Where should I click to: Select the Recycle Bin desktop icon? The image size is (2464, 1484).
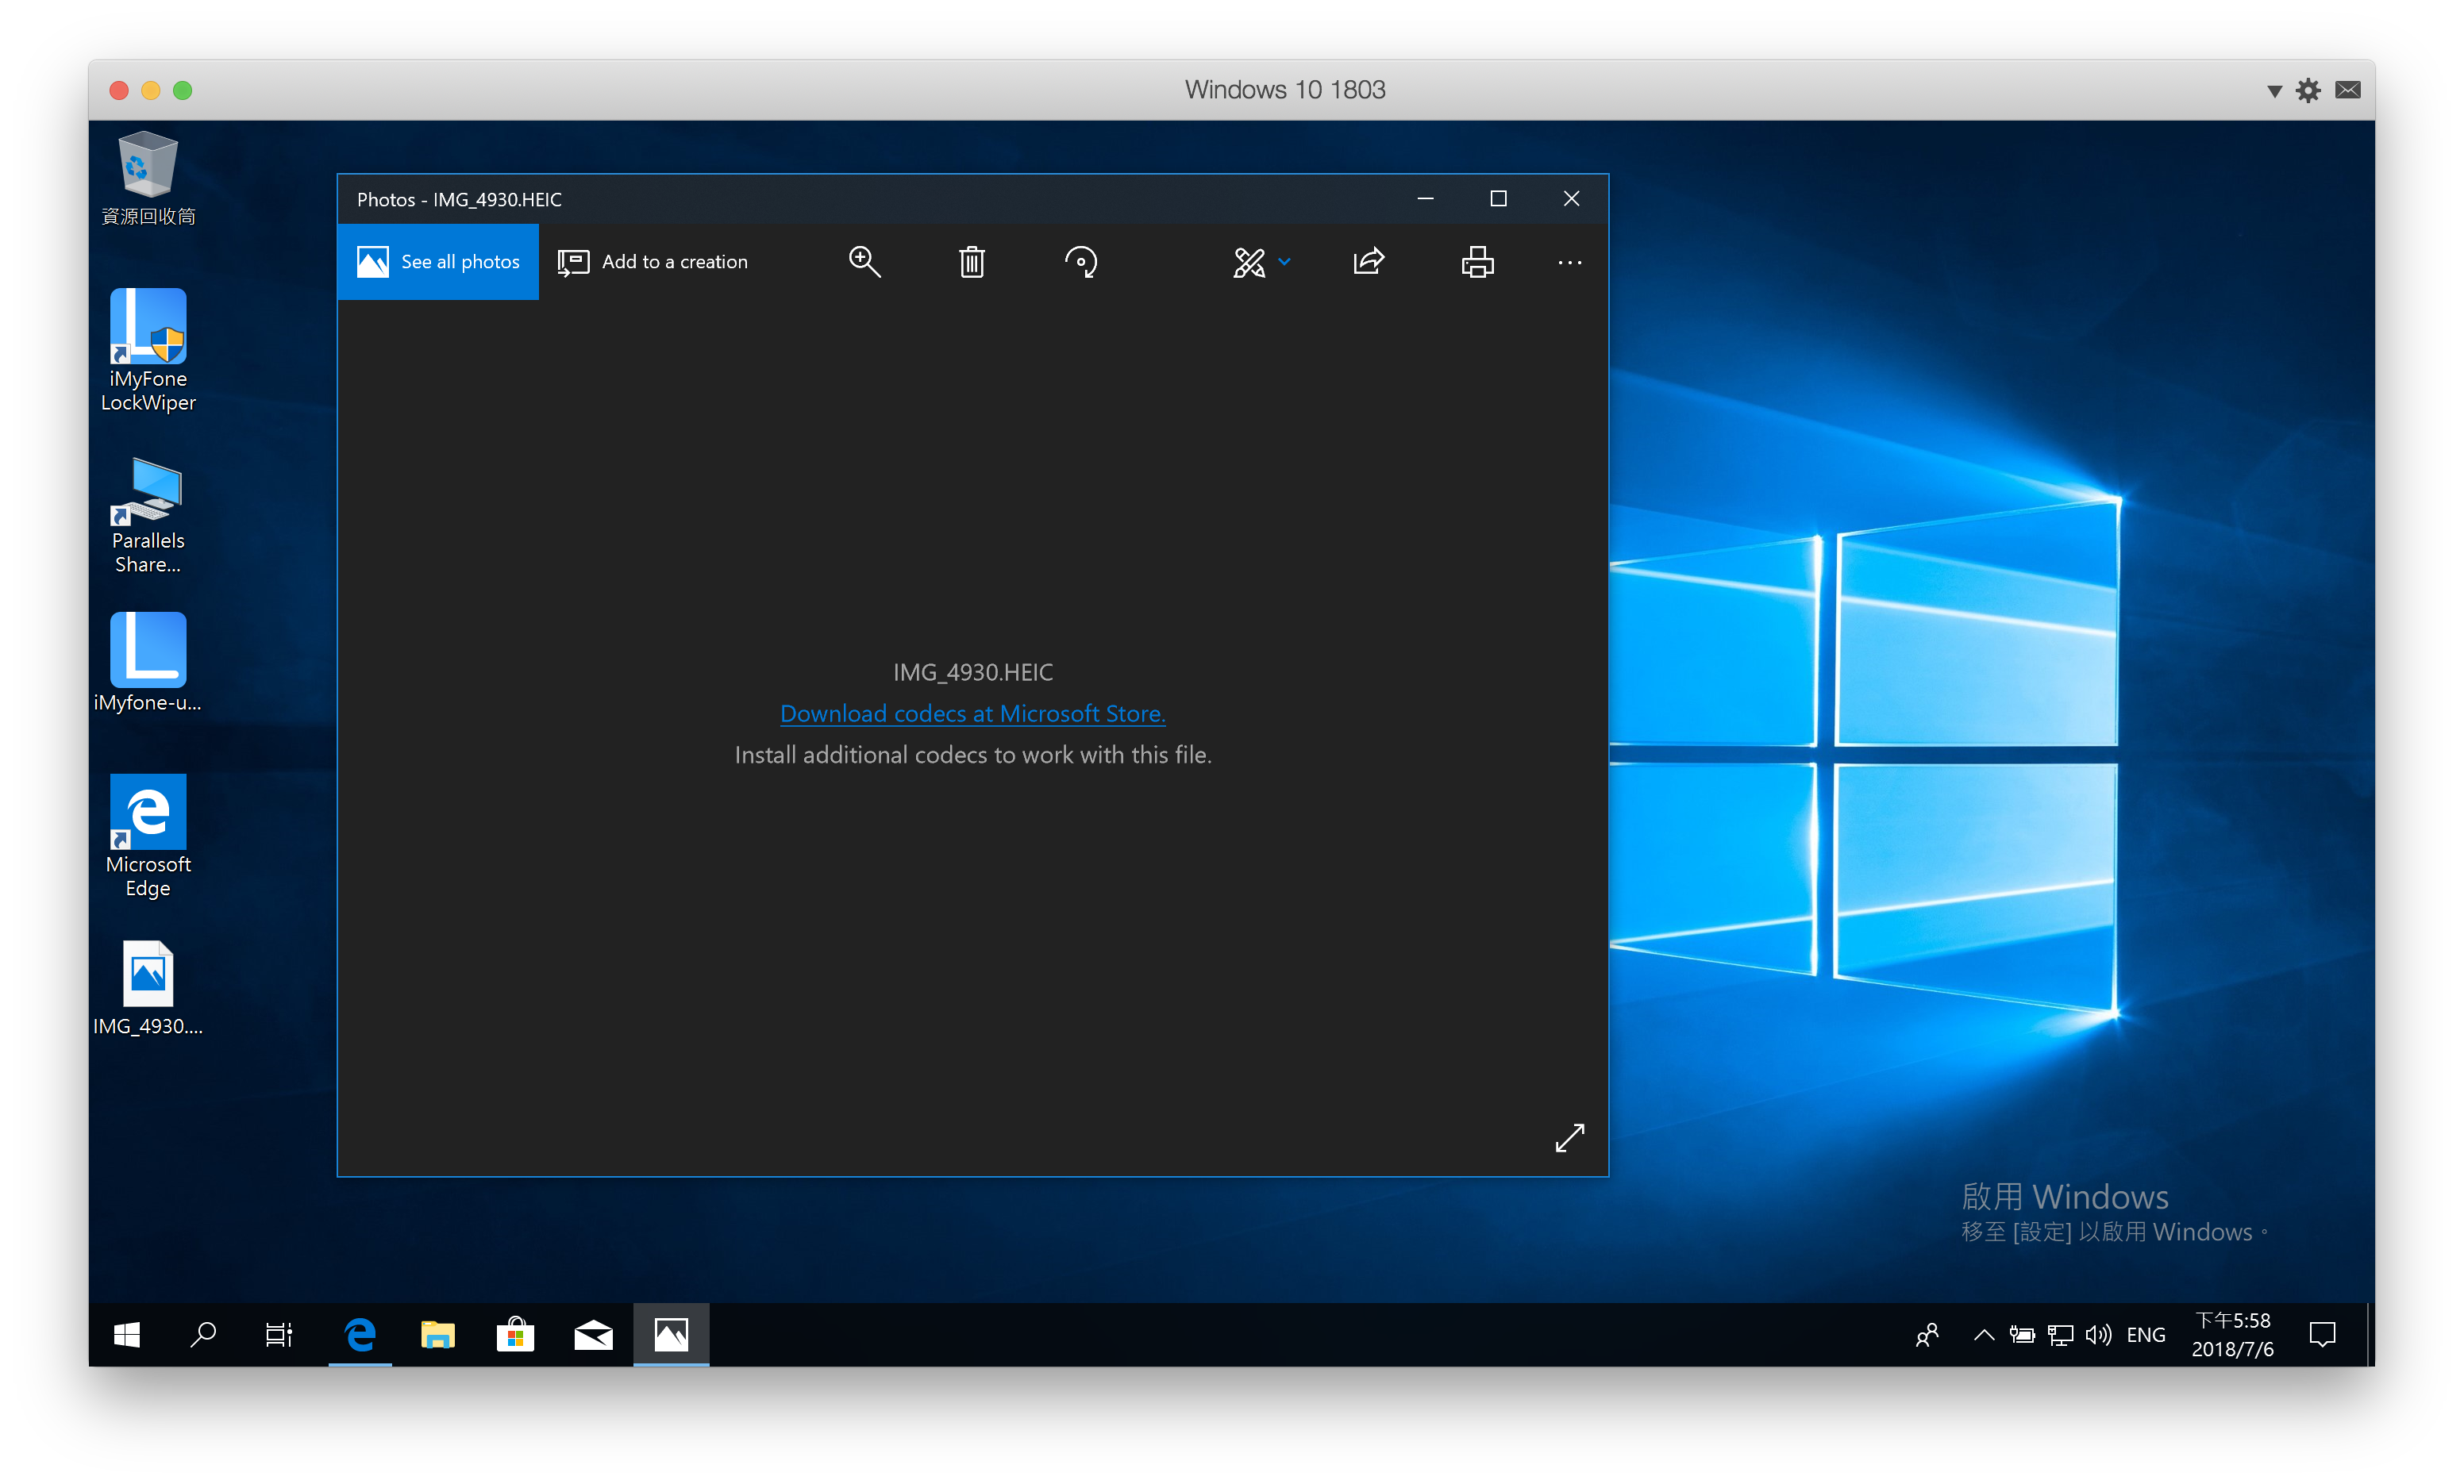click(x=148, y=180)
